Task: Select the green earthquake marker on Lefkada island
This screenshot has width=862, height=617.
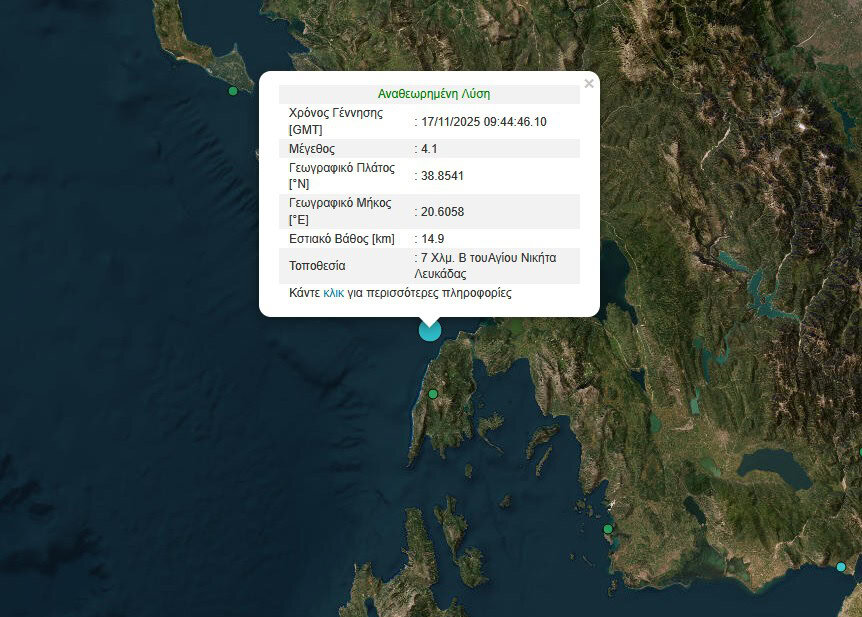Action: click(433, 394)
